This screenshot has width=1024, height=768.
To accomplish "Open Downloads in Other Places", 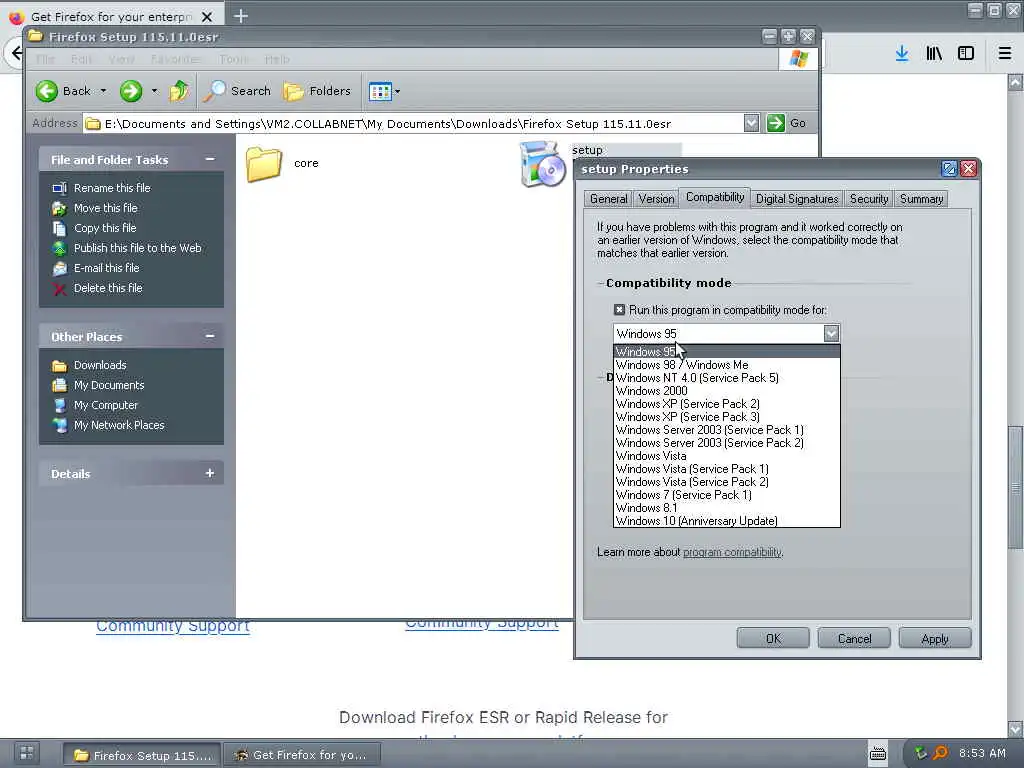I will tap(100, 365).
